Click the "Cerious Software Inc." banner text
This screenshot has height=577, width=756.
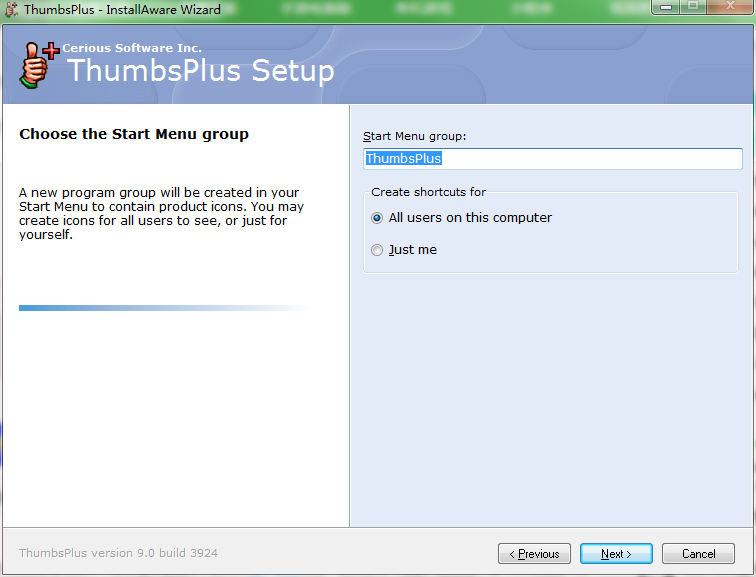pyautogui.click(x=132, y=48)
